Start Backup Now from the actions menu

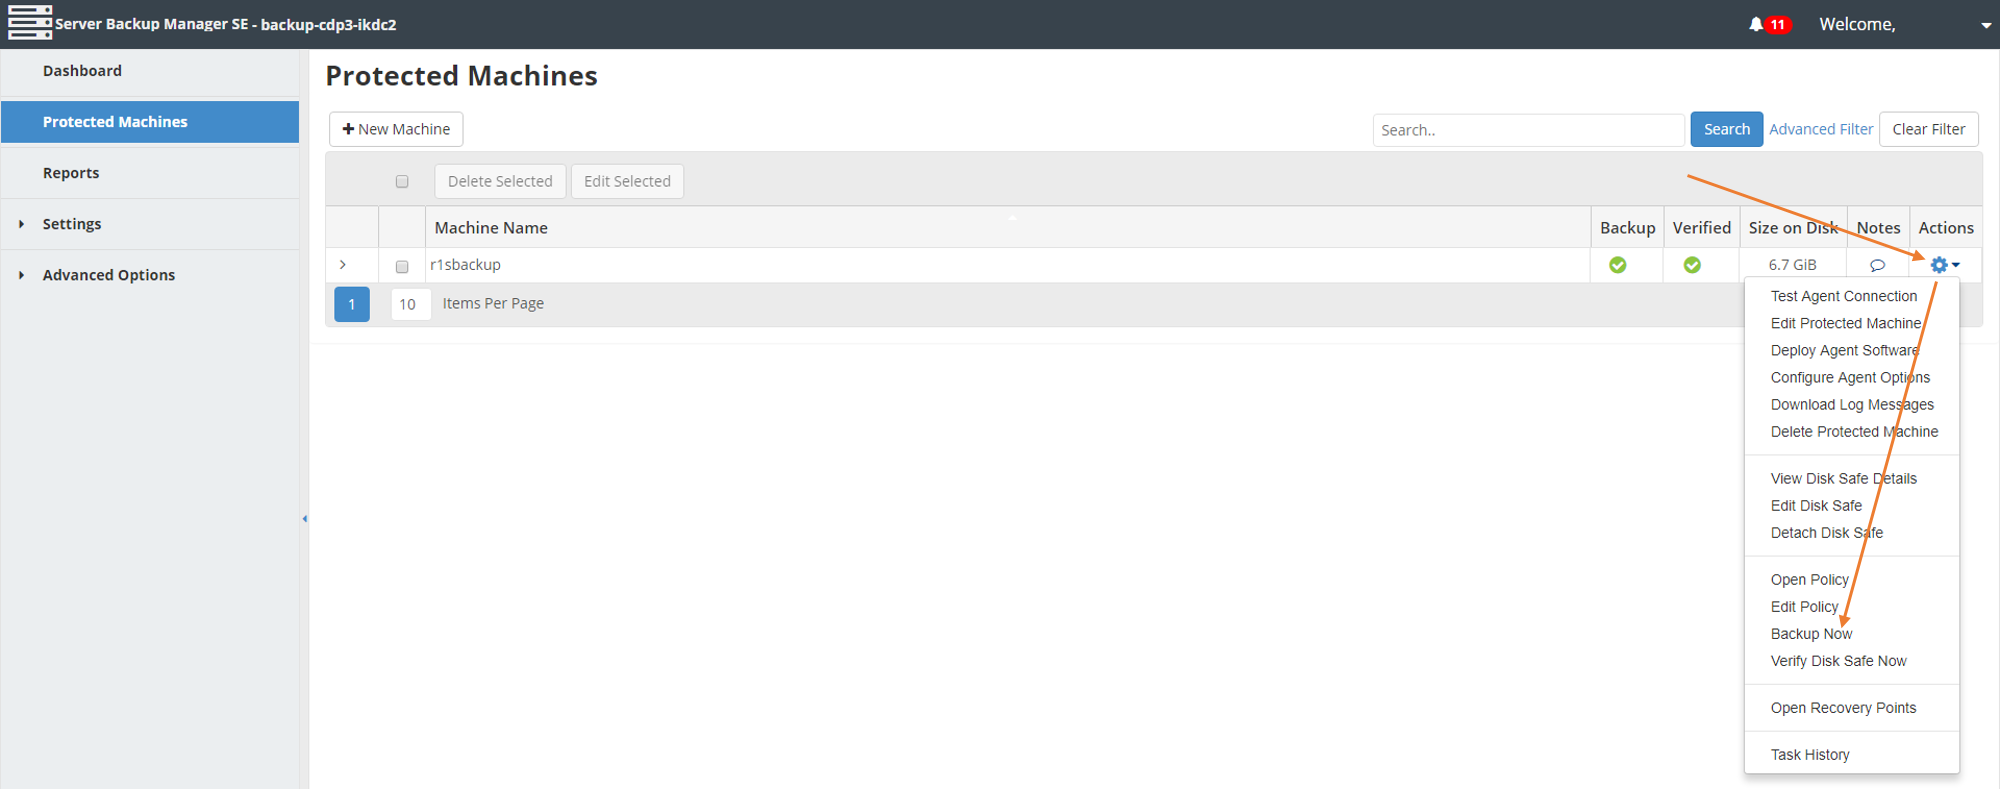click(1811, 633)
